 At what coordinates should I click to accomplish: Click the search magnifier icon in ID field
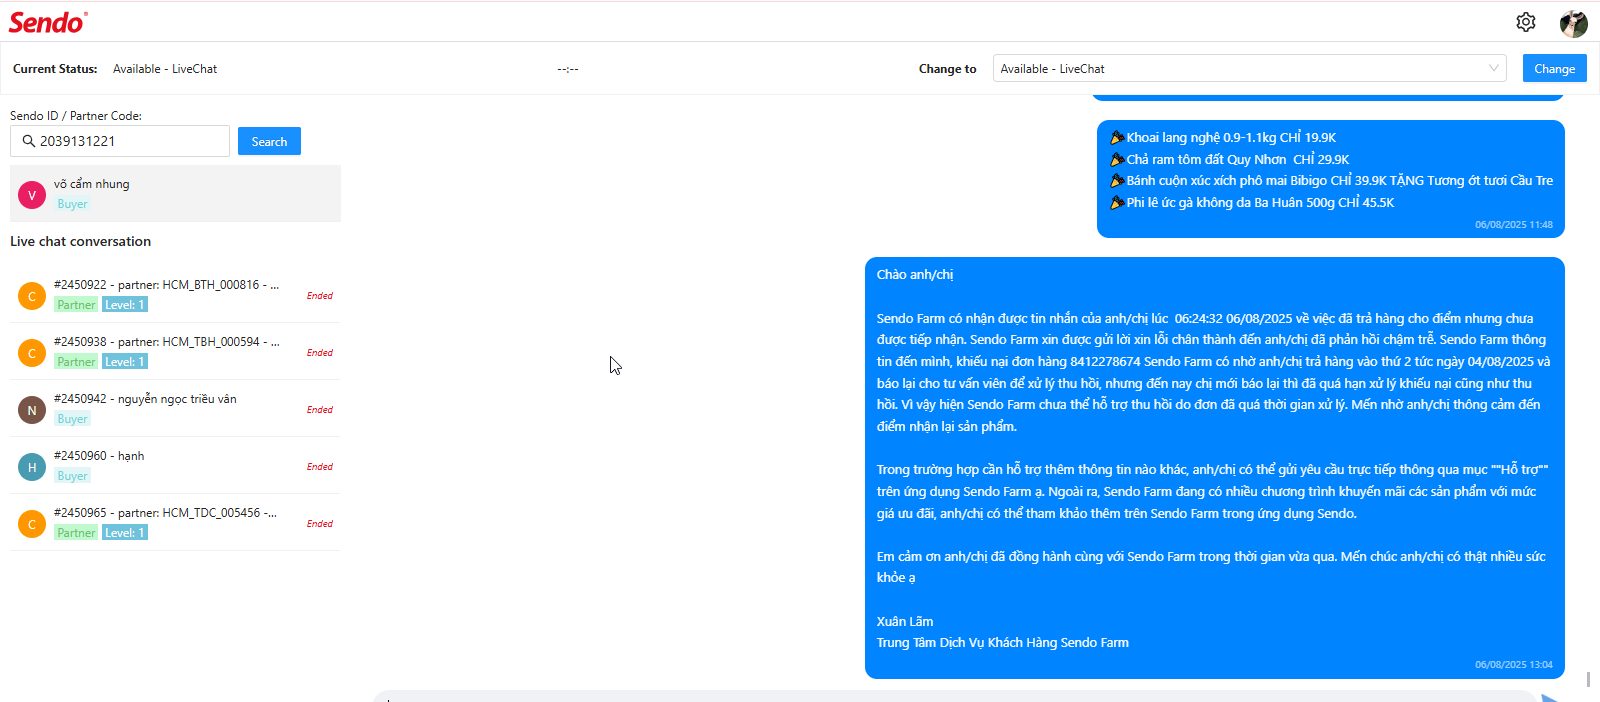pyautogui.click(x=29, y=141)
